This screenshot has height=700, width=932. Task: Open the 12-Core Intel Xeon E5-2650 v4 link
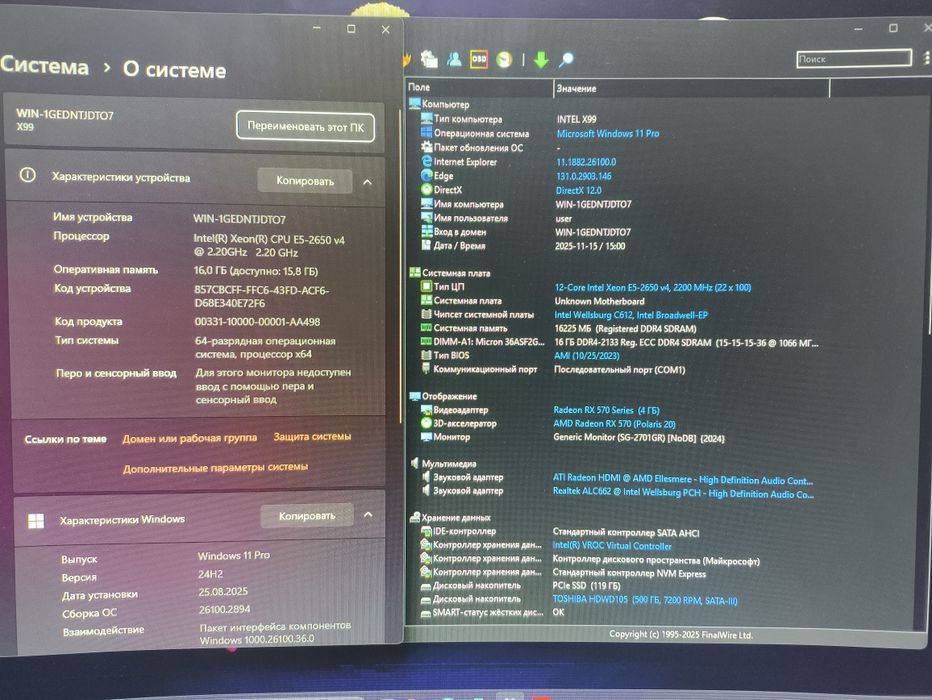[x=653, y=288]
